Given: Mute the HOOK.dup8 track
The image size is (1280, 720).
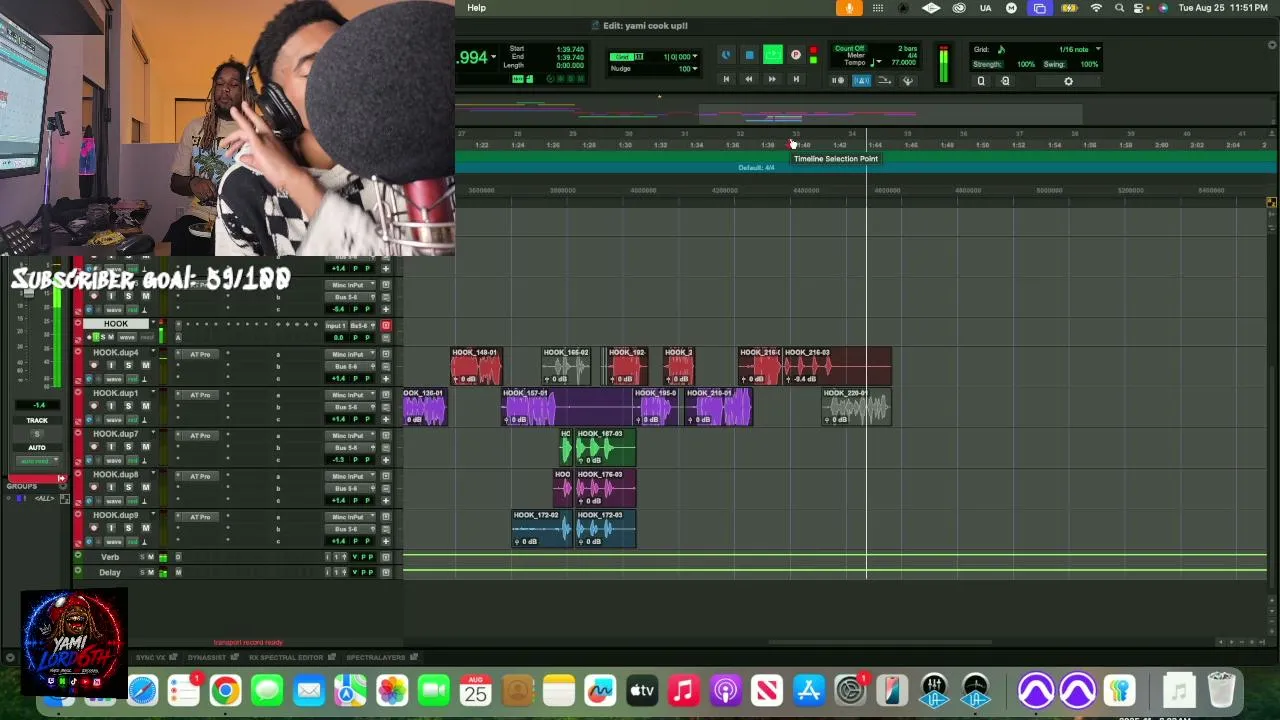Looking at the screenshot, I should click(x=145, y=488).
